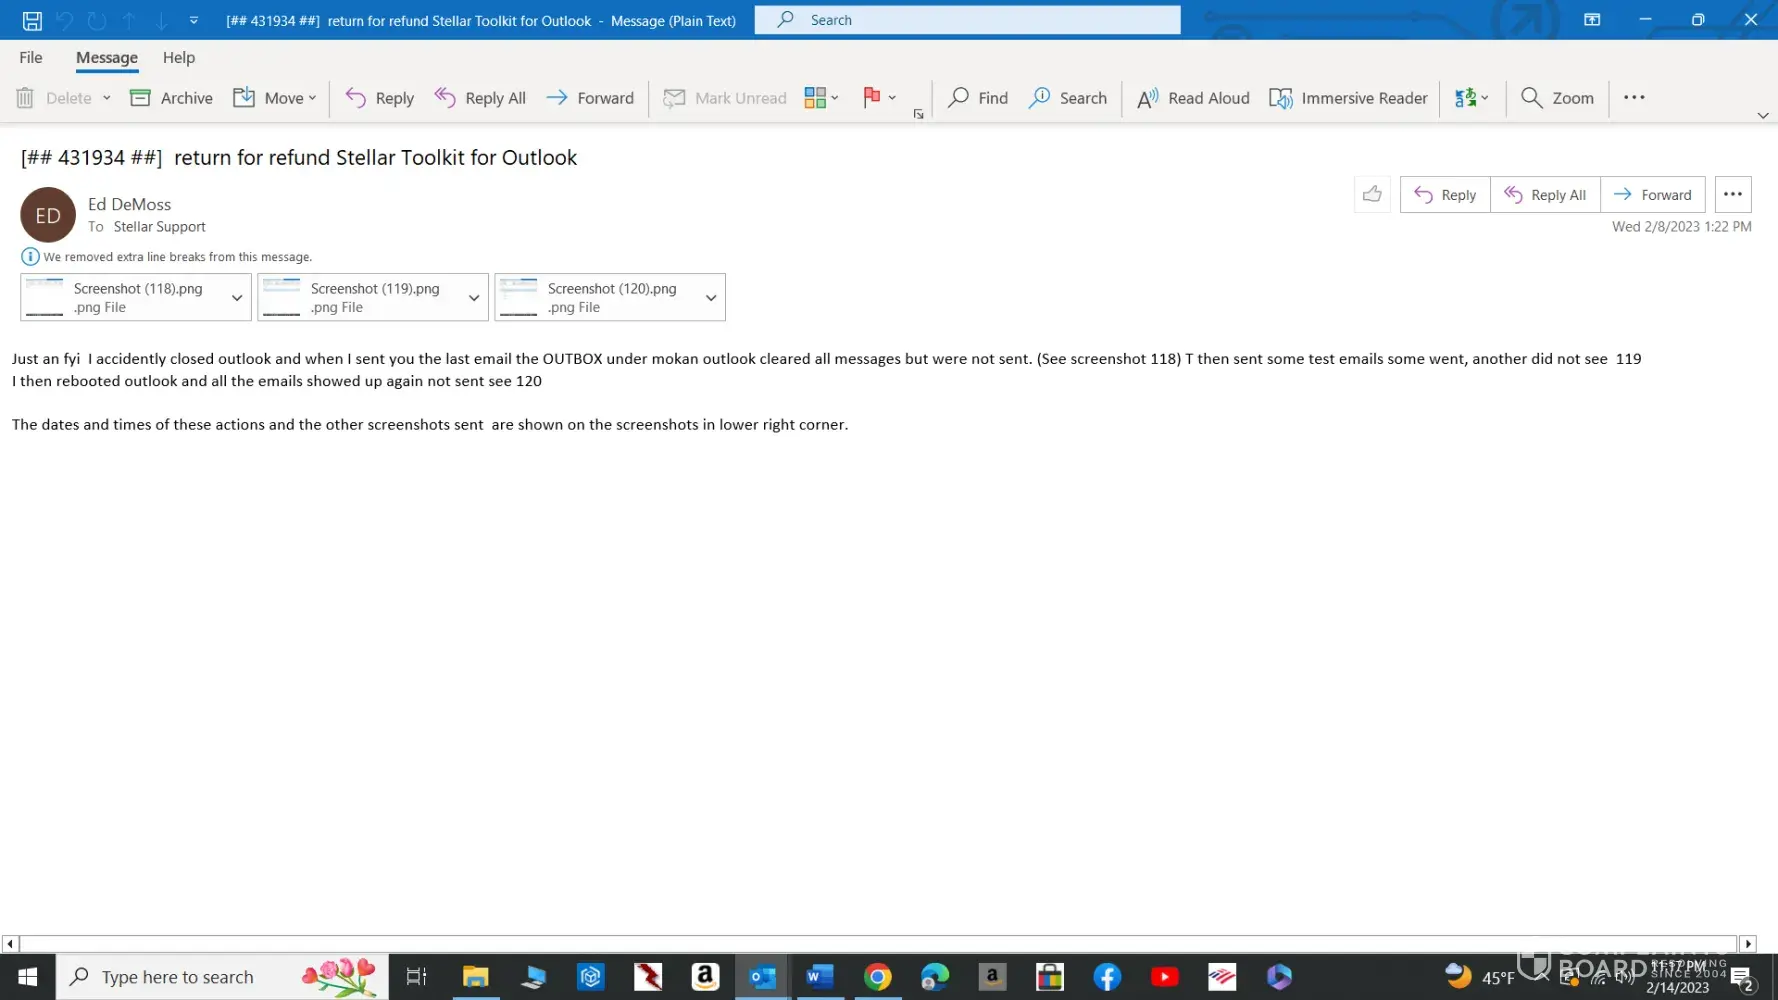The height and width of the screenshot is (1000, 1778).
Task: Expand the Delete options arrow
Action: [106, 98]
